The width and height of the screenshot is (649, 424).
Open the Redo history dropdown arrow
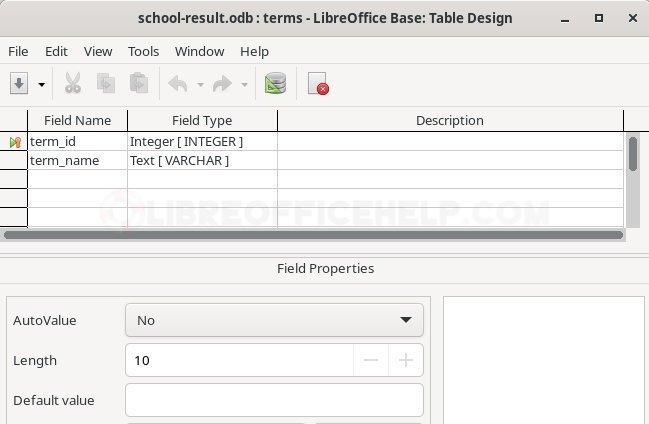point(245,85)
